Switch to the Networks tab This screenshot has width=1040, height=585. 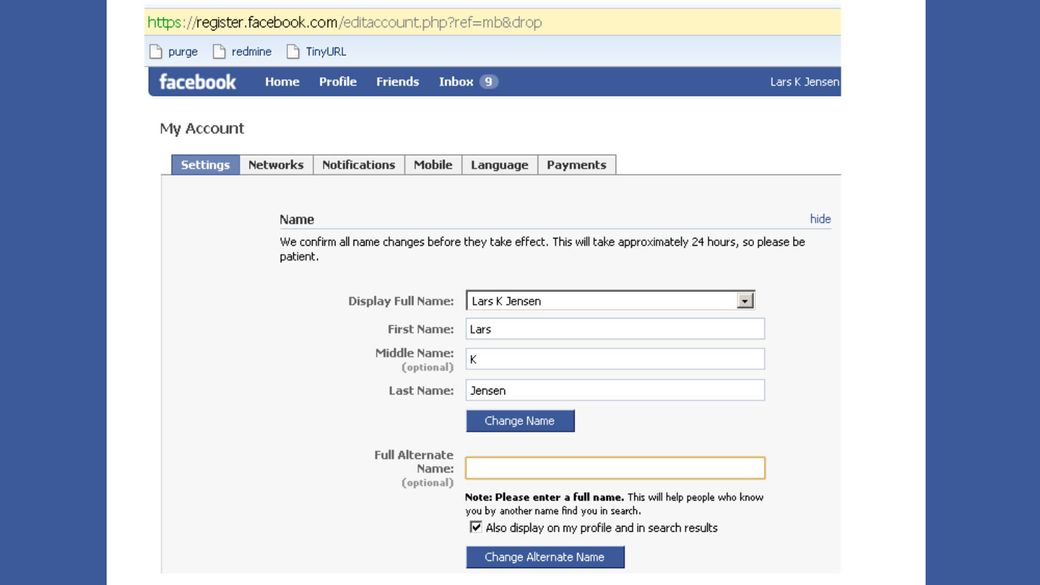[276, 164]
